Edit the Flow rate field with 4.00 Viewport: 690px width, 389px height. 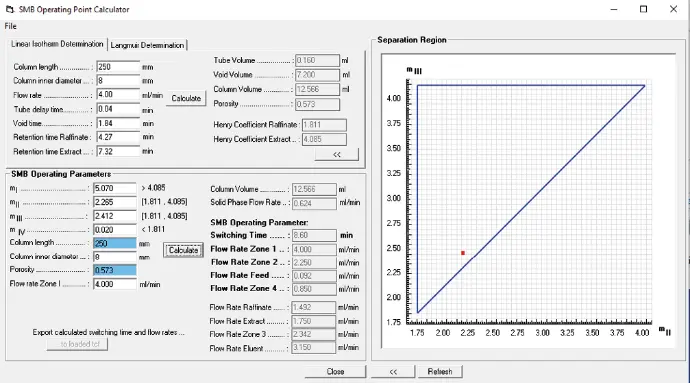tap(118, 95)
